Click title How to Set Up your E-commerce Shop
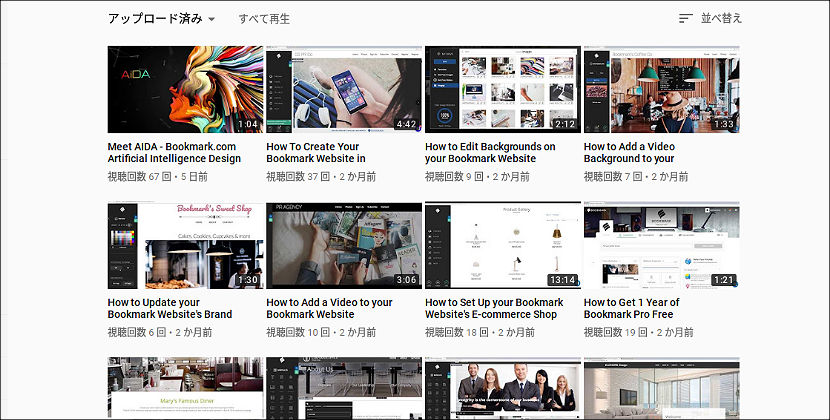Screen dimensions: 830x420 (x=494, y=308)
